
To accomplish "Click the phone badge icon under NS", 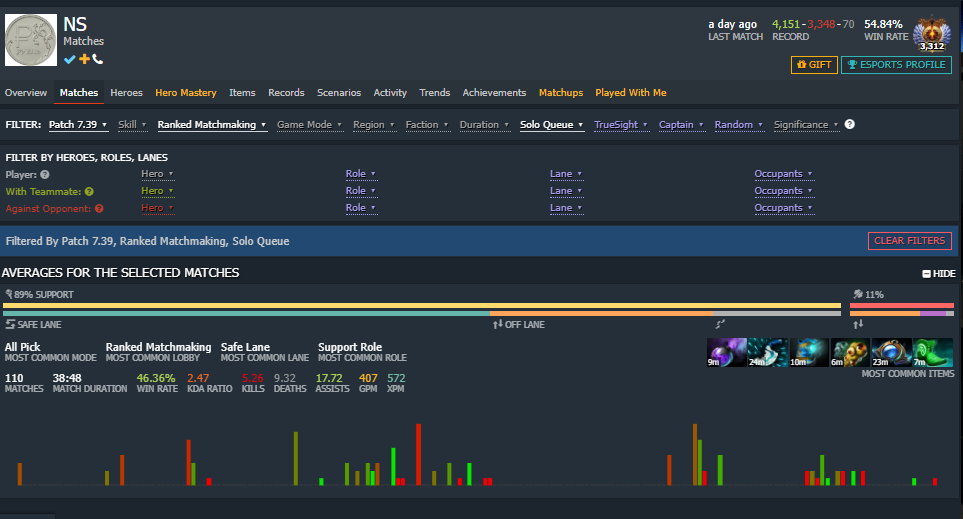I will (98, 59).
